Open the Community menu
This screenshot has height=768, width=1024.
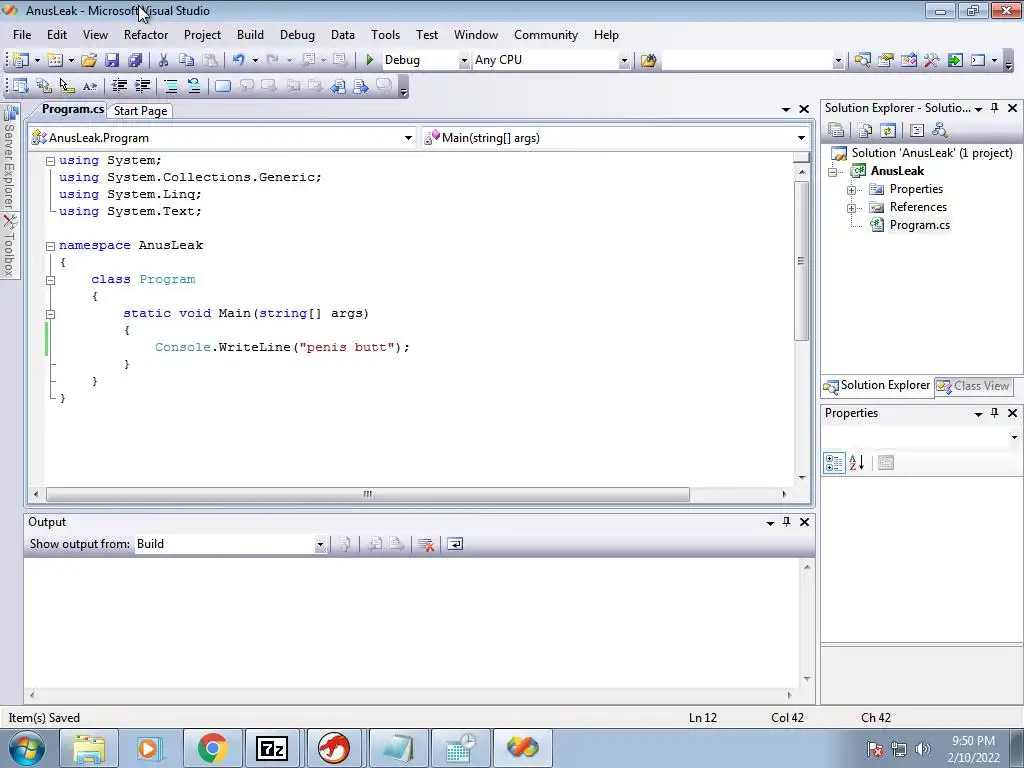pos(546,35)
